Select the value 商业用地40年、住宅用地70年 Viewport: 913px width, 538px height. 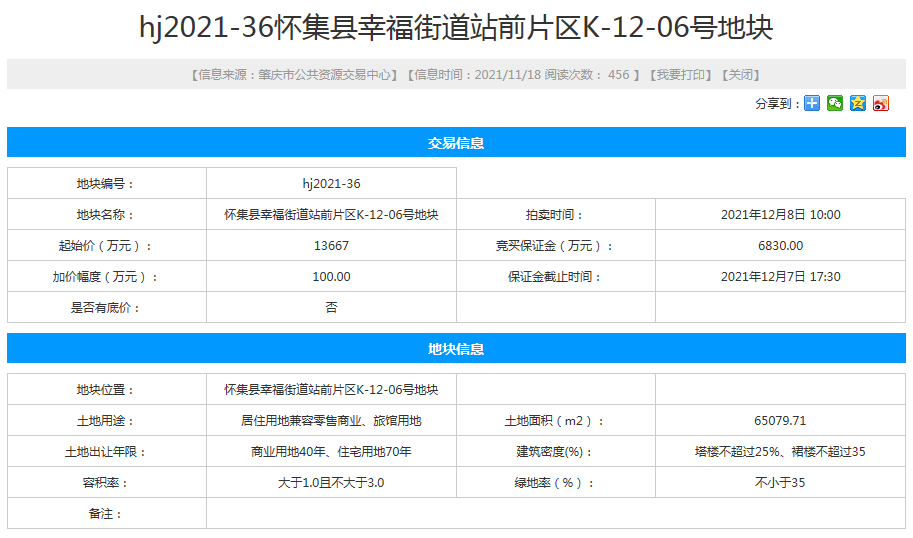tap(331, 451)
